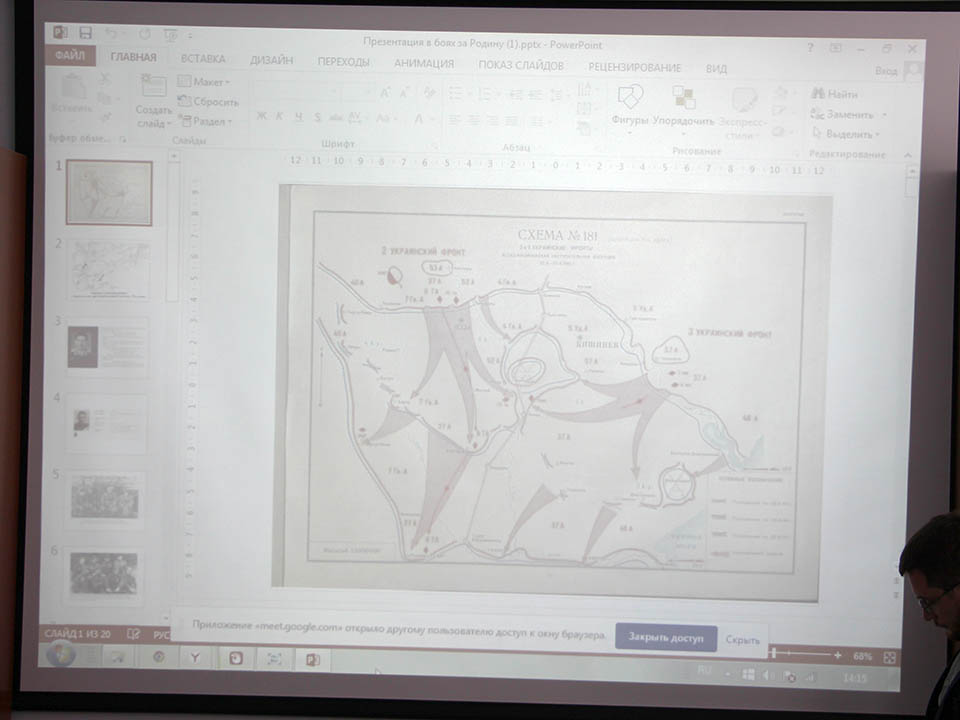Select slide 3 thumbnail in the panel
This screenshot has height=720, width=960.
[x=109, y=347]
